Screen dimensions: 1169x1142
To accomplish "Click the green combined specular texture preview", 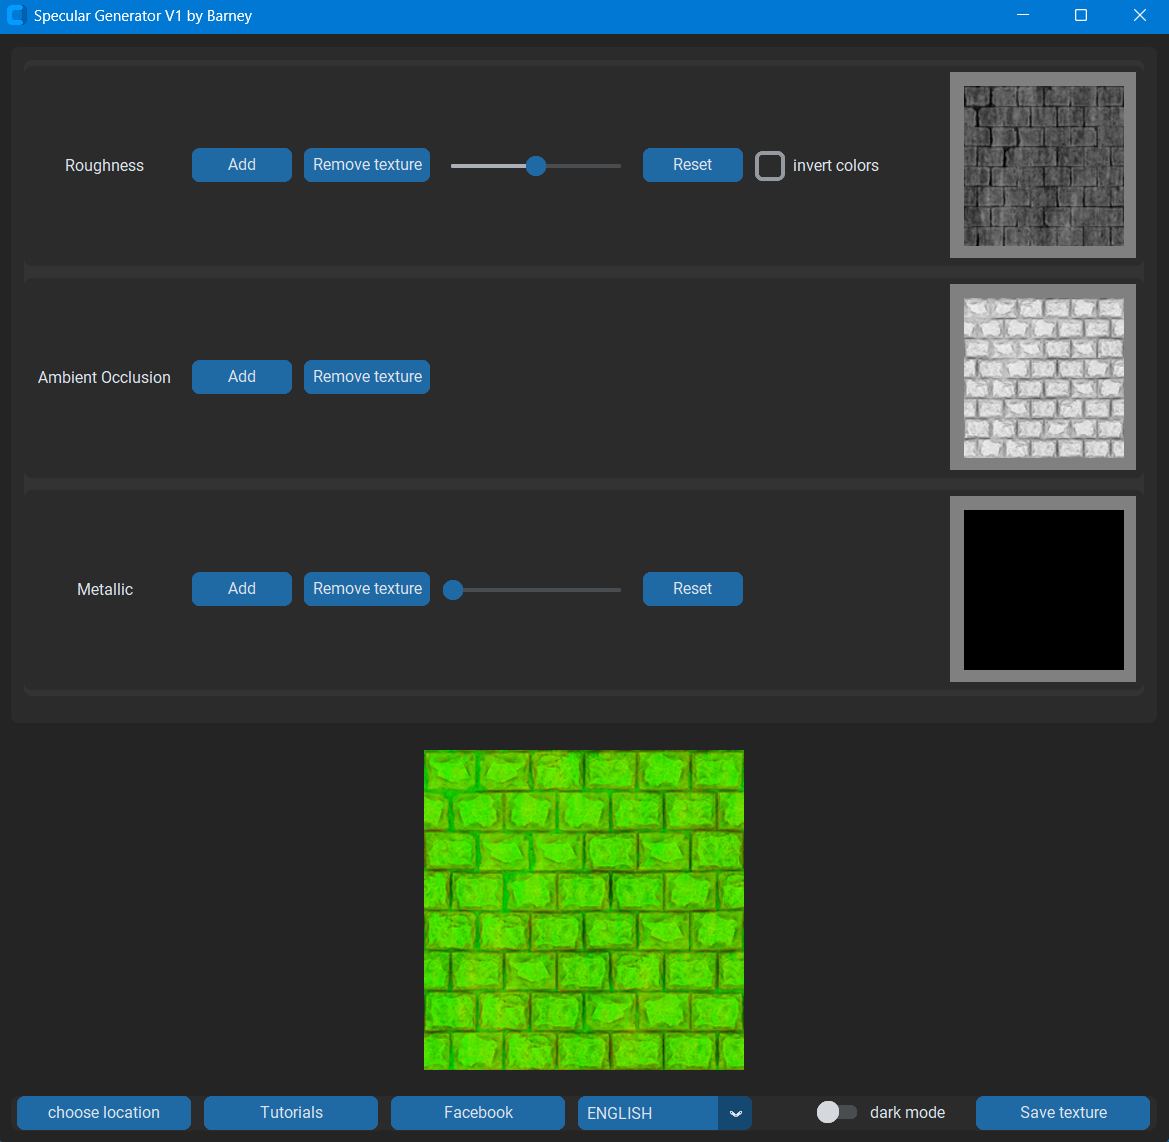I will 584,909.
